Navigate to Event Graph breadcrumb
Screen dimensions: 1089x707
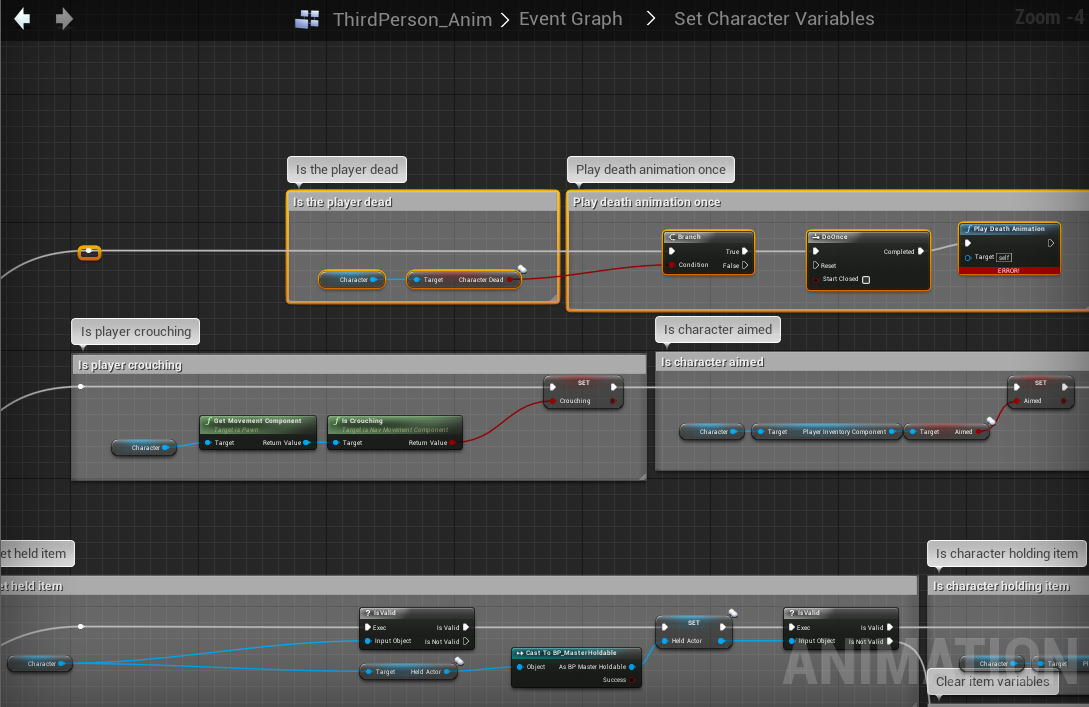[570, 19]
